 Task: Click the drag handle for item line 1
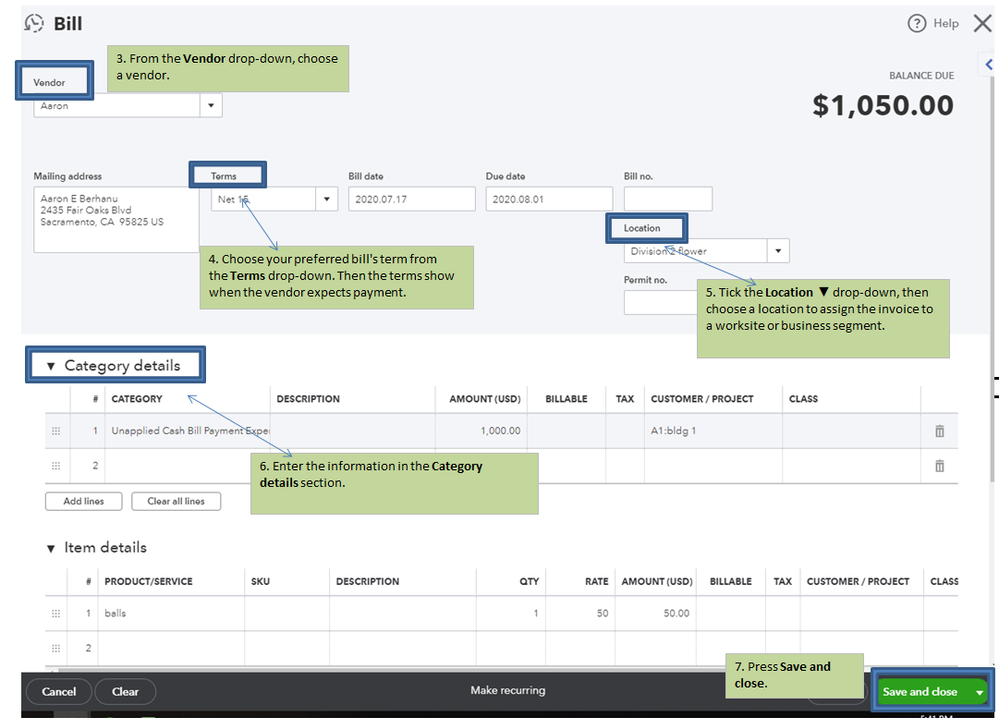(56, 613)
